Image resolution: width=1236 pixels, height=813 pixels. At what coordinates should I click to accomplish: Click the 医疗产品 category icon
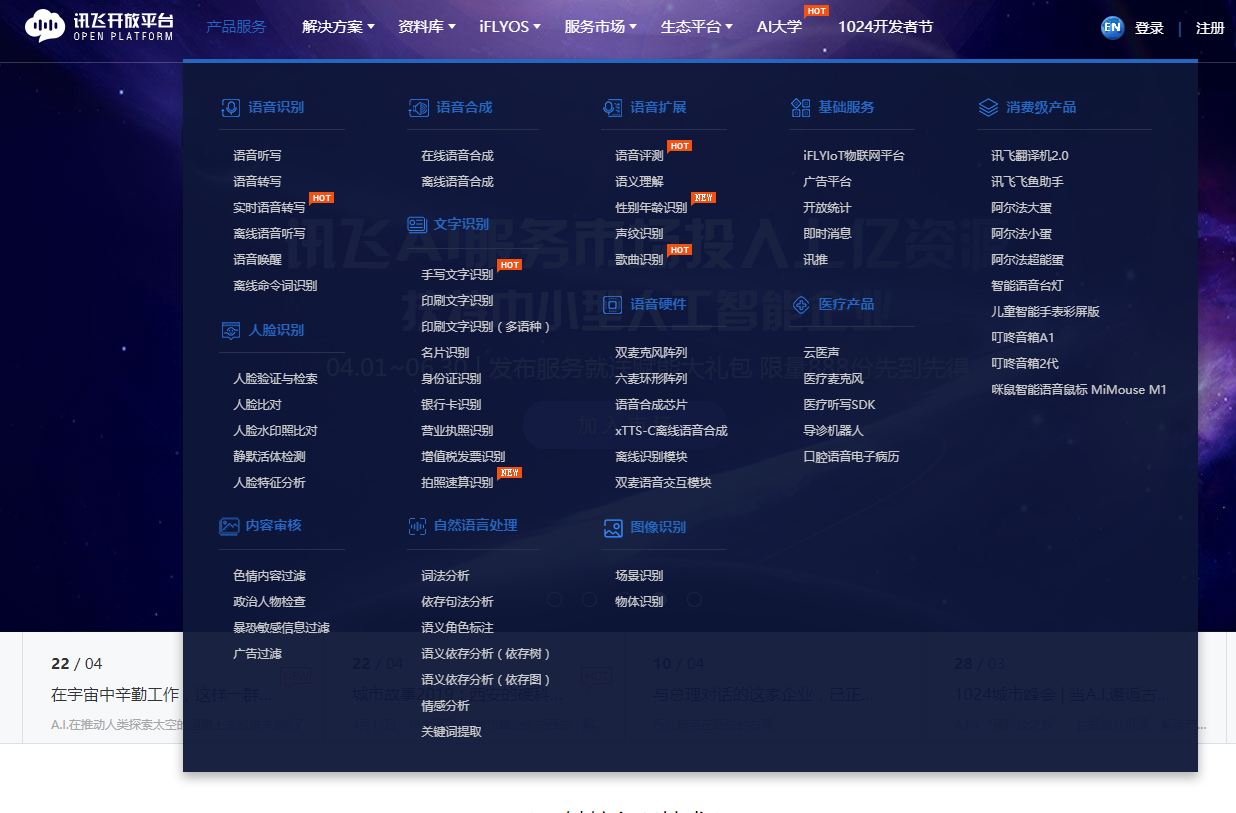[x=800, y=304]
